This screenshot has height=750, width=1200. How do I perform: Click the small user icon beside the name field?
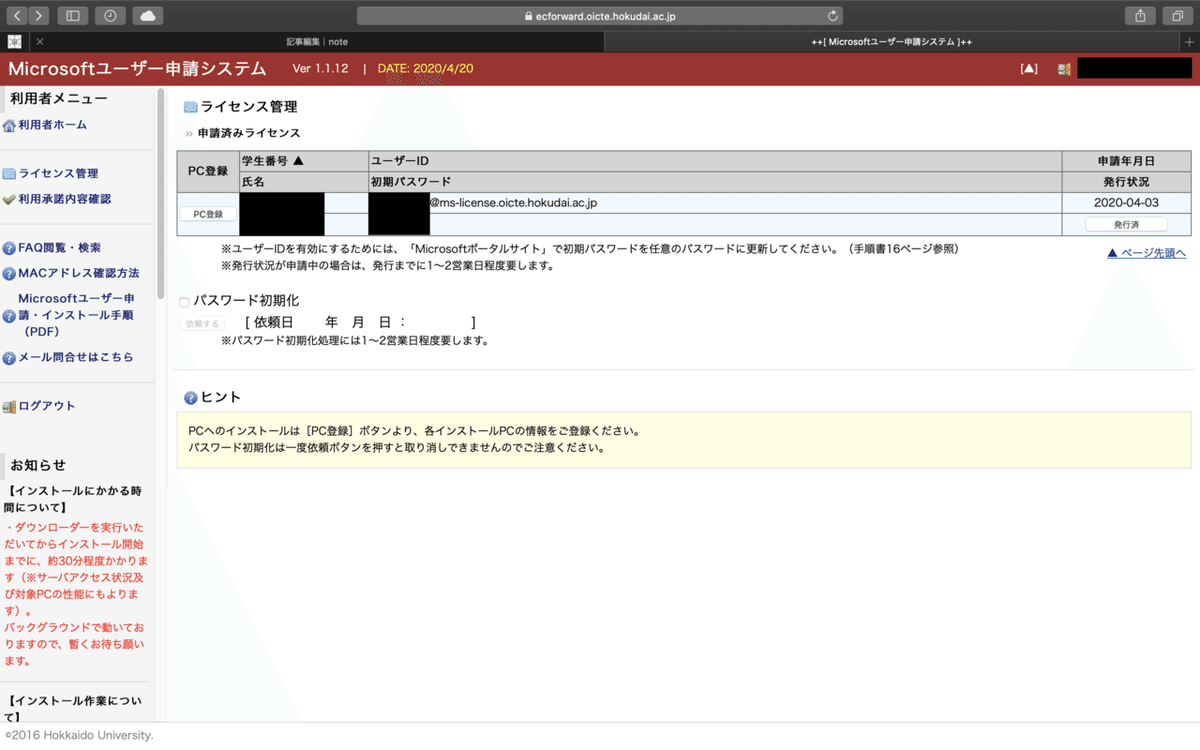tap(1063, 67)
